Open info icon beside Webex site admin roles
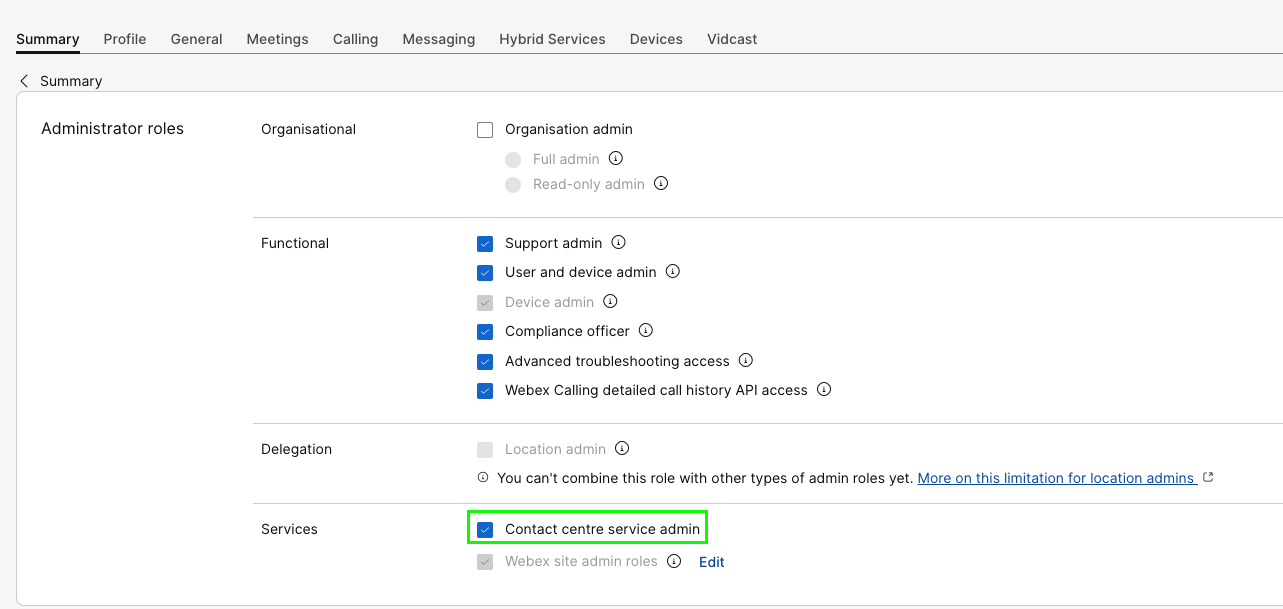Viewport: 1283px width, 609px height. (674, 561)
